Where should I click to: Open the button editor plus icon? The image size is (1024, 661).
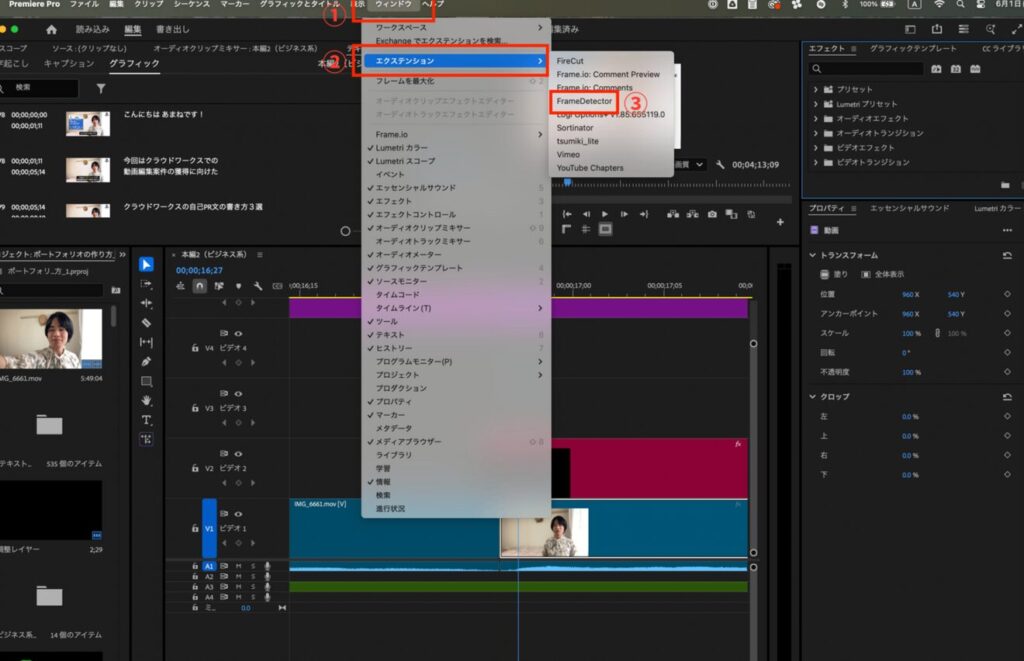point(780,222)
